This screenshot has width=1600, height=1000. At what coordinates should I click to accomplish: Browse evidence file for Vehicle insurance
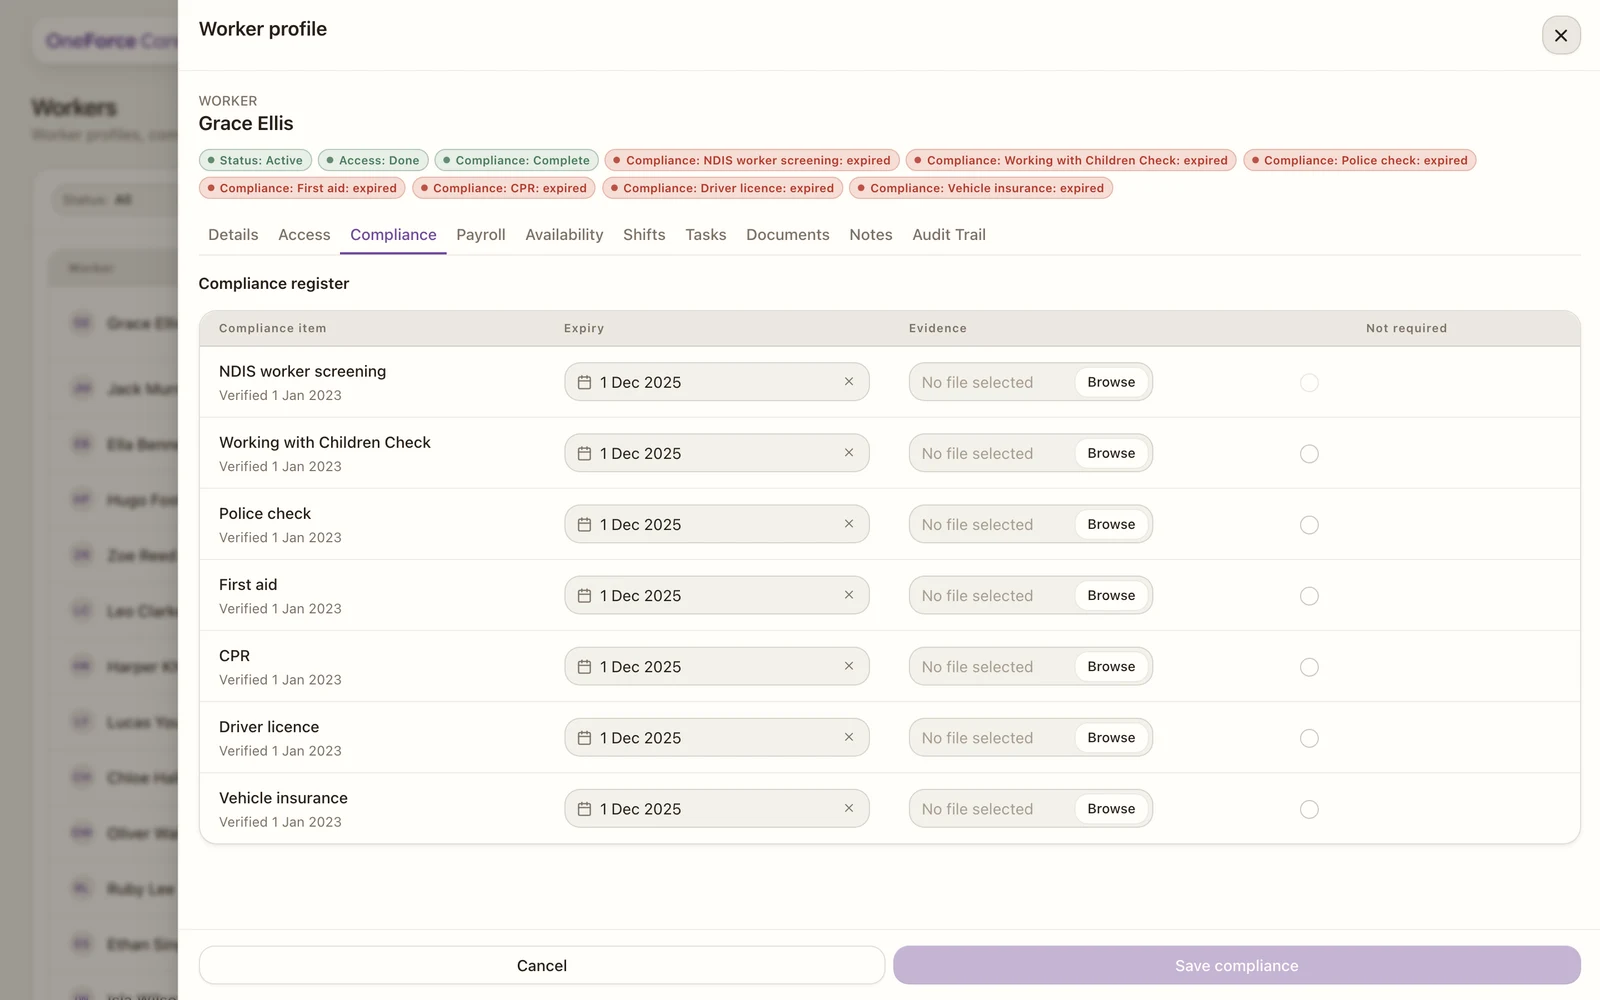pyautogui.click(x=1111, y=808)
